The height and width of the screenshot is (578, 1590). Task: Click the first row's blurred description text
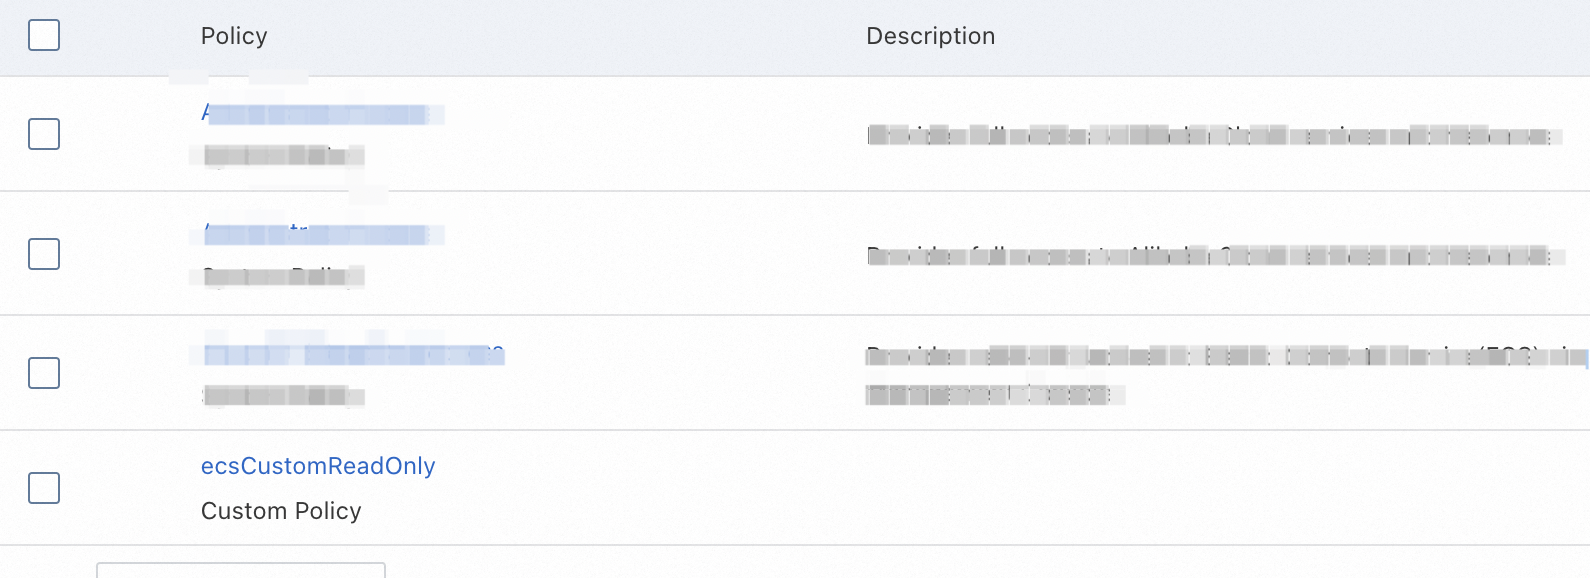tap(1208, 136)
